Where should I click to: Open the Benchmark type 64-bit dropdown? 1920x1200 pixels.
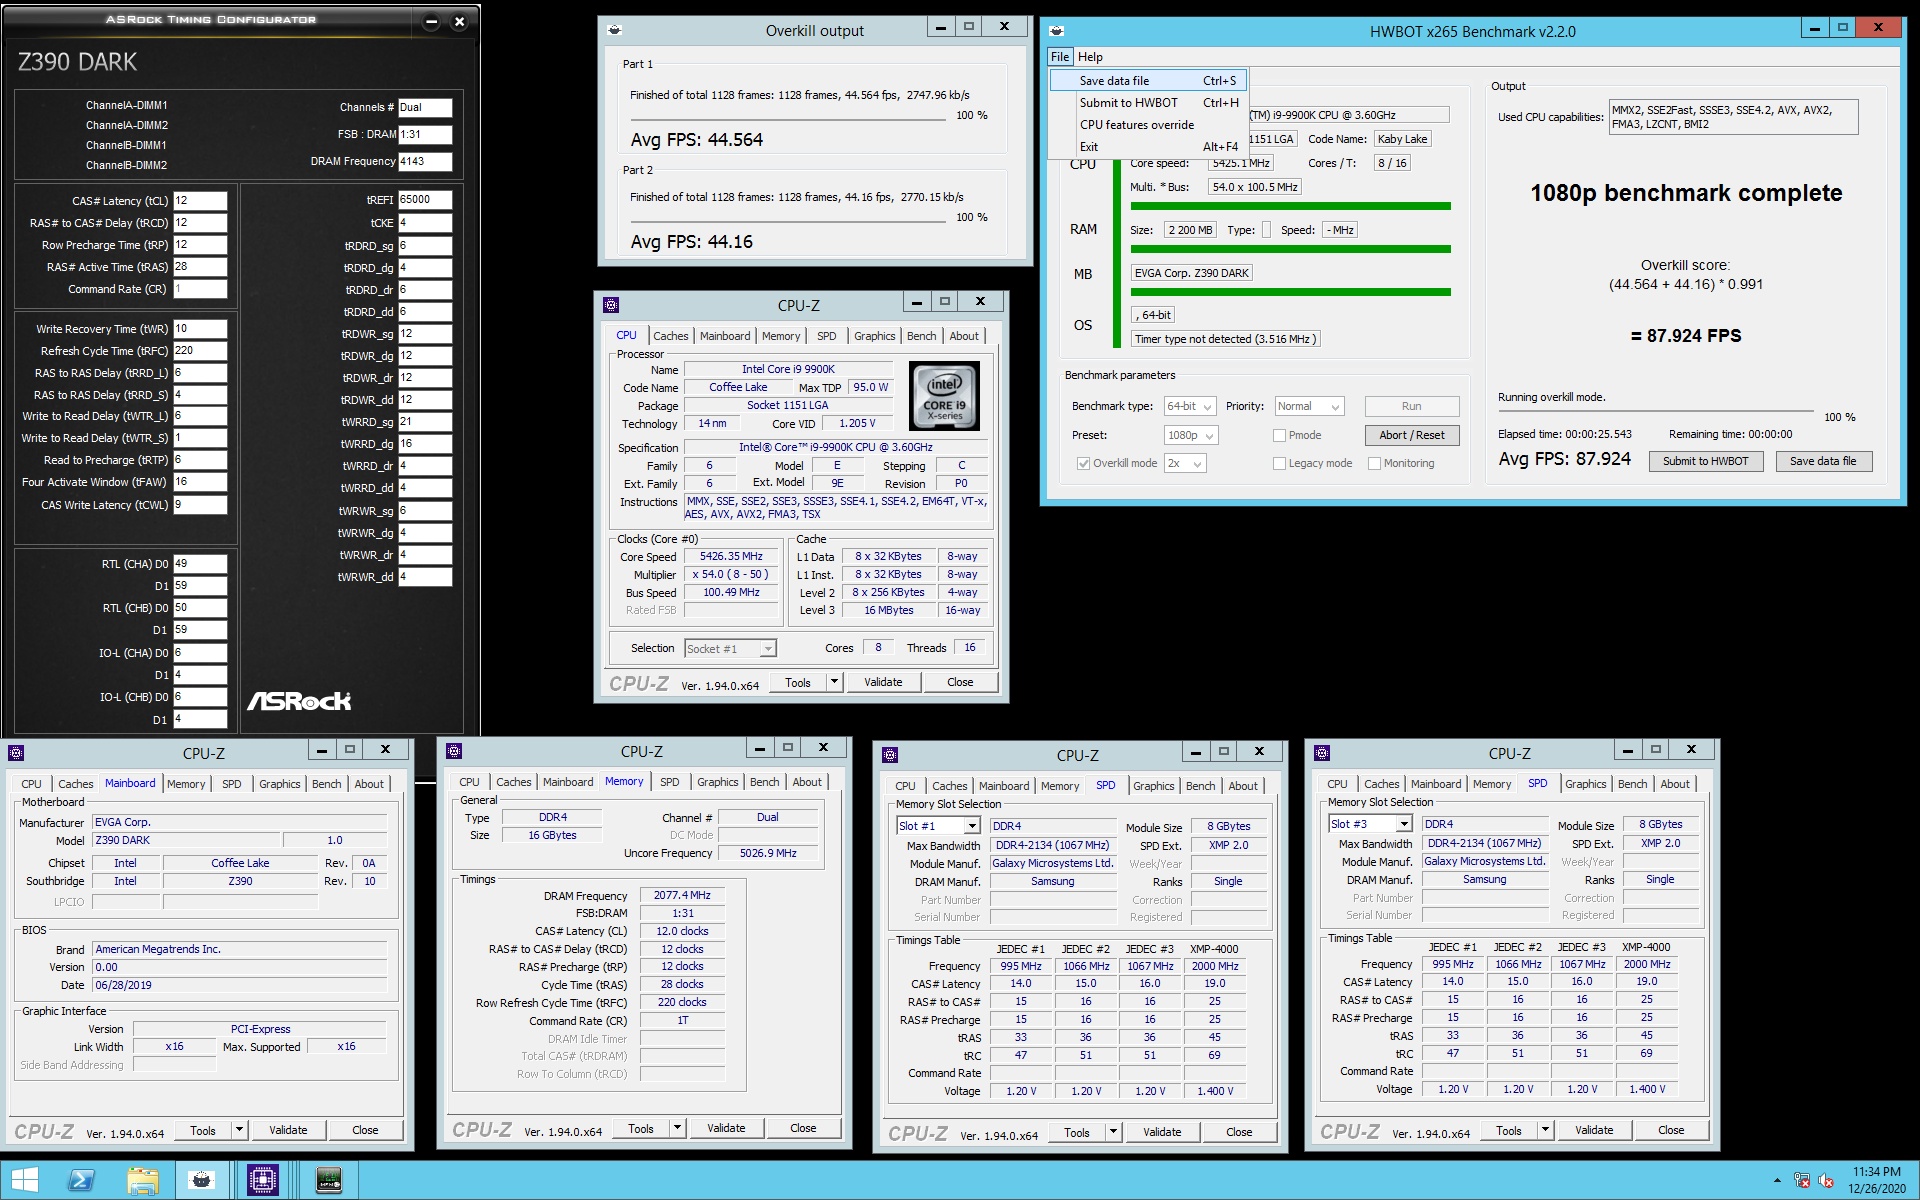click(1190, 407)
